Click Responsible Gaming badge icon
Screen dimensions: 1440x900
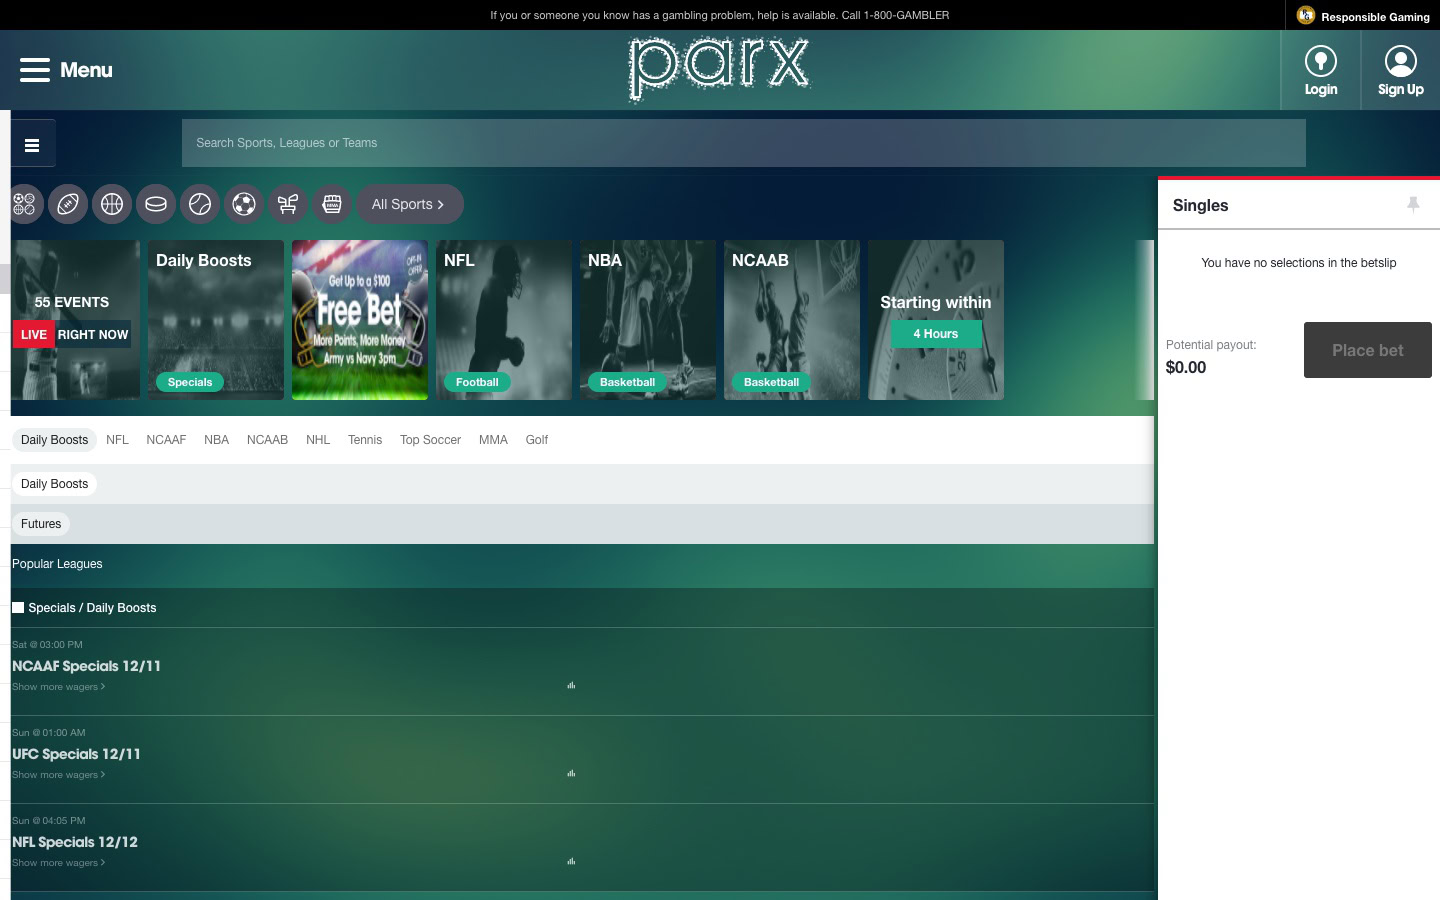coord(1306,15)
